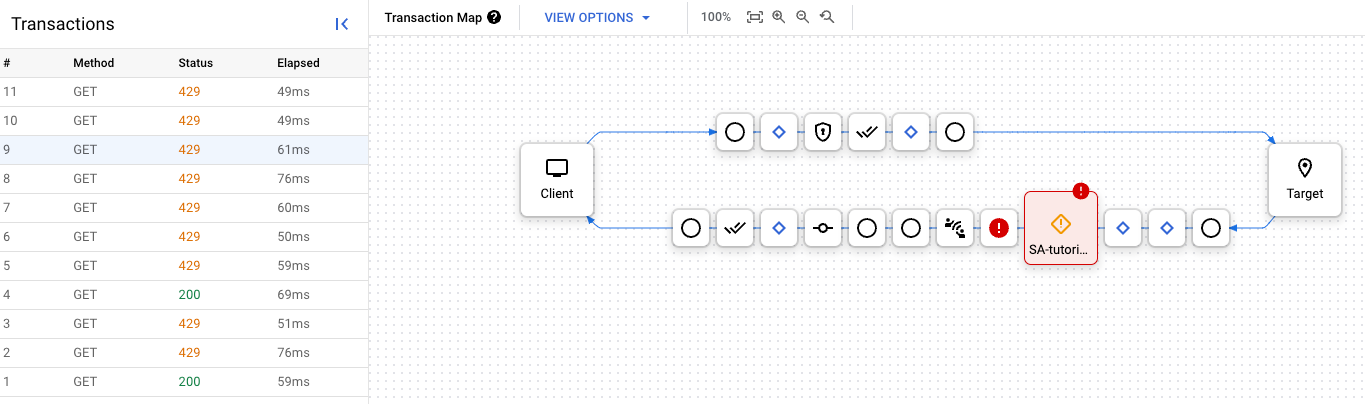
Task: Select the Target location node
Action: pyautogui.click(x=1304, y=179)
